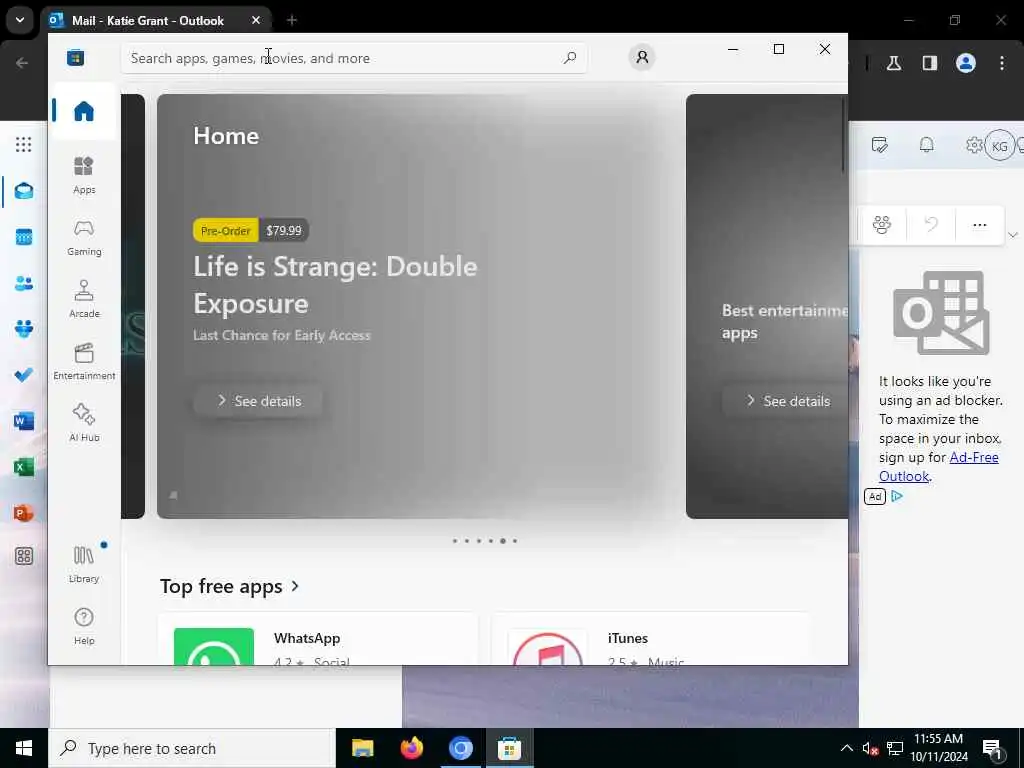Show hidden system tray icons

pos(846,748)
